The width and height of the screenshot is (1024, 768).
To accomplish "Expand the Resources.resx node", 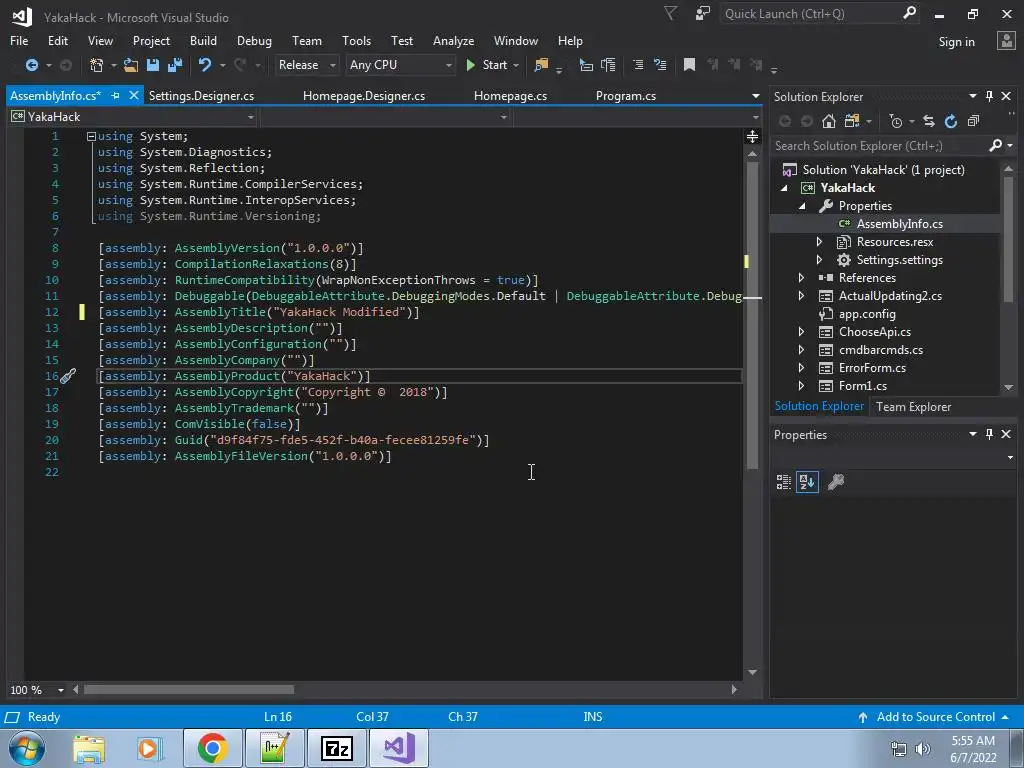I will pos(820,242).
